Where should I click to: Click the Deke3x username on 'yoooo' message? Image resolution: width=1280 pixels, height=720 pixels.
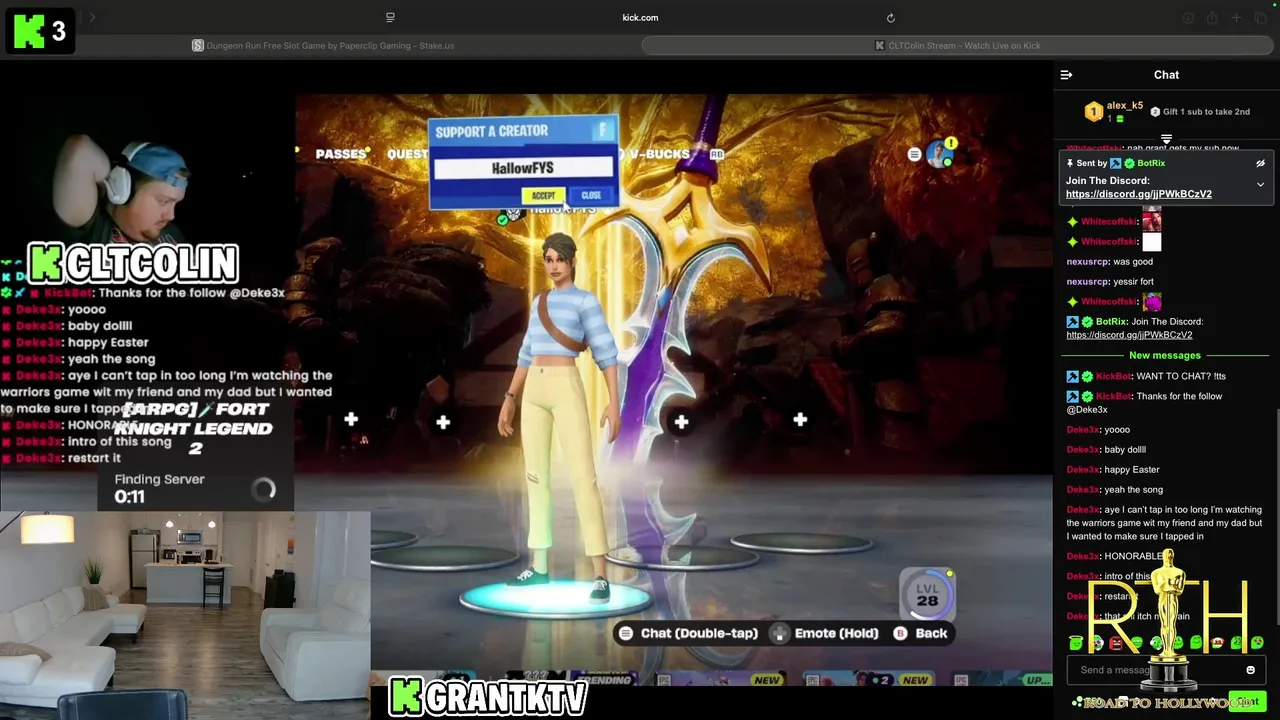[1083, 430]
